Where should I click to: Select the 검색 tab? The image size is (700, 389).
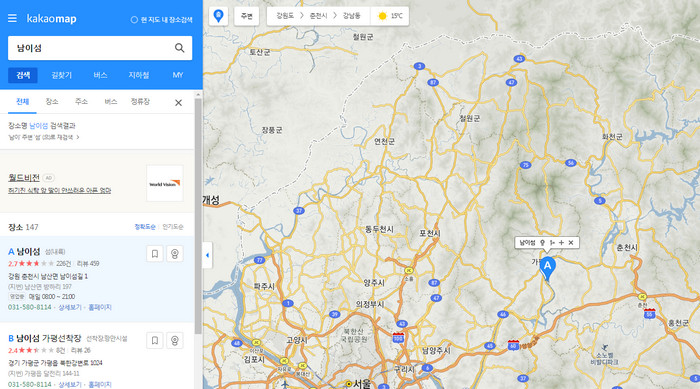click(x=23, y=75)
